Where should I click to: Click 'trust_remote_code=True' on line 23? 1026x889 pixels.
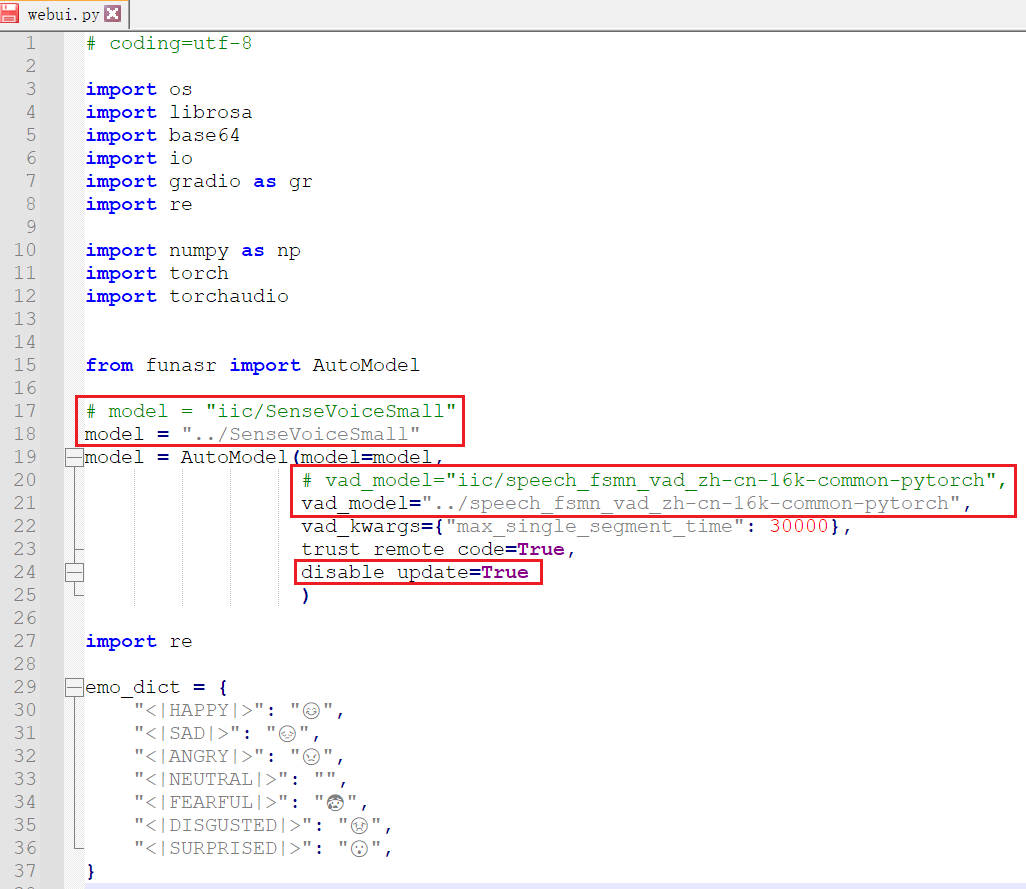433,549
